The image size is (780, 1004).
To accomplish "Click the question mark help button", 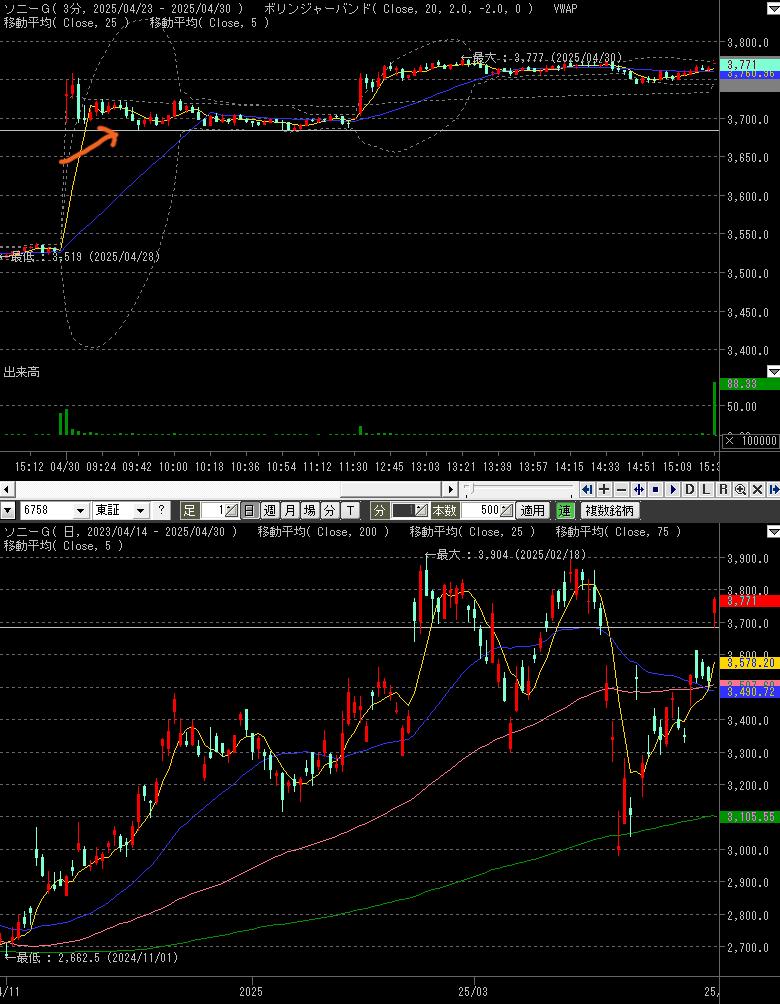I will pyautogui.click(x=161, y=510).
